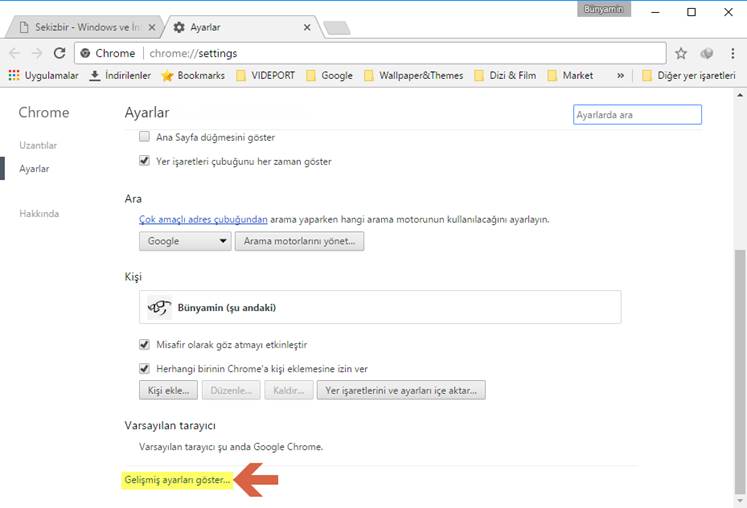Open the VIDEPORT bookmark folder

(x=265, y=75)
